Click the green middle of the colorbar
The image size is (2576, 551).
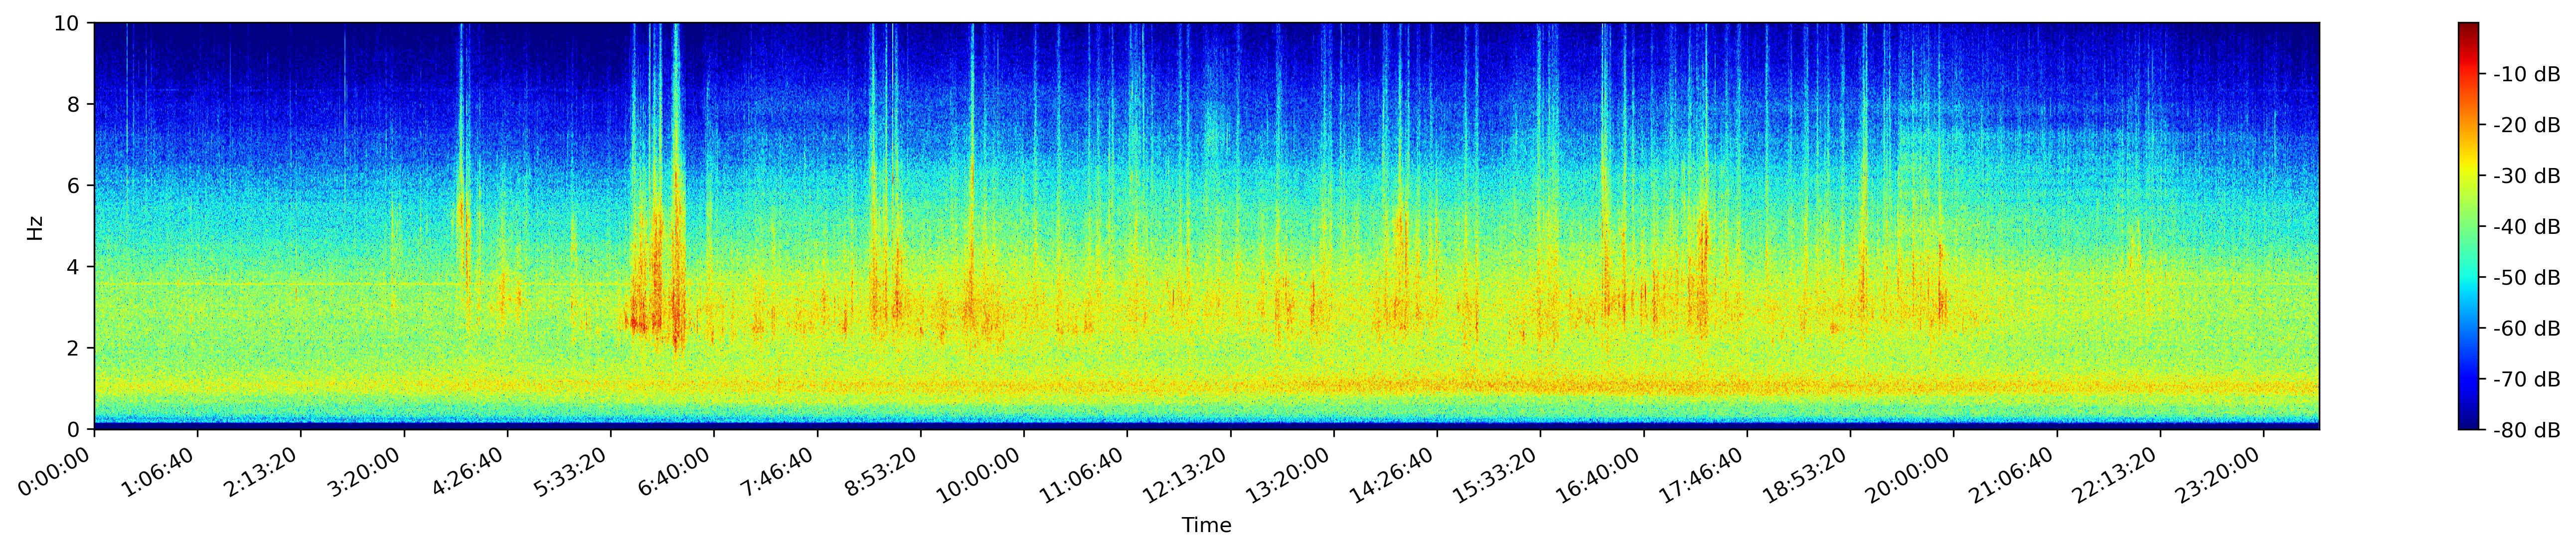pyautogui.click(x=2468, y=227)
